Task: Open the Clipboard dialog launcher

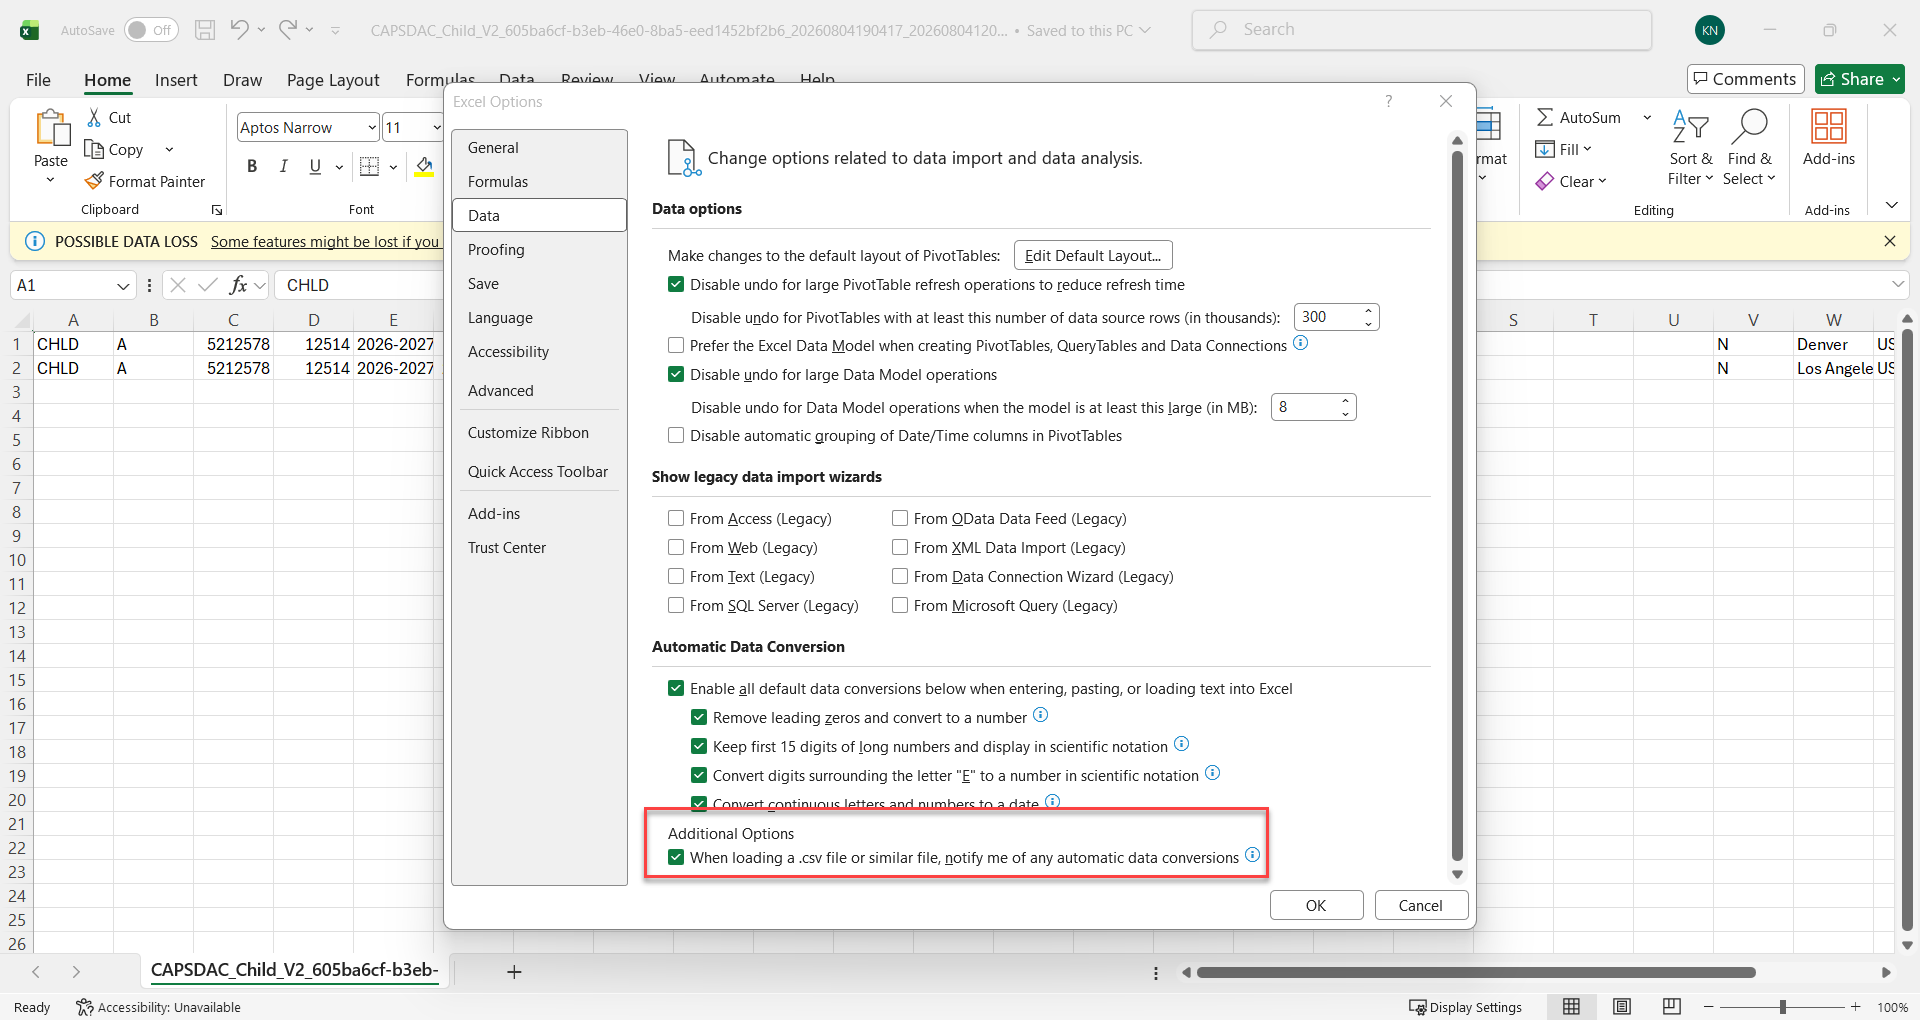Action: (217, 210)
